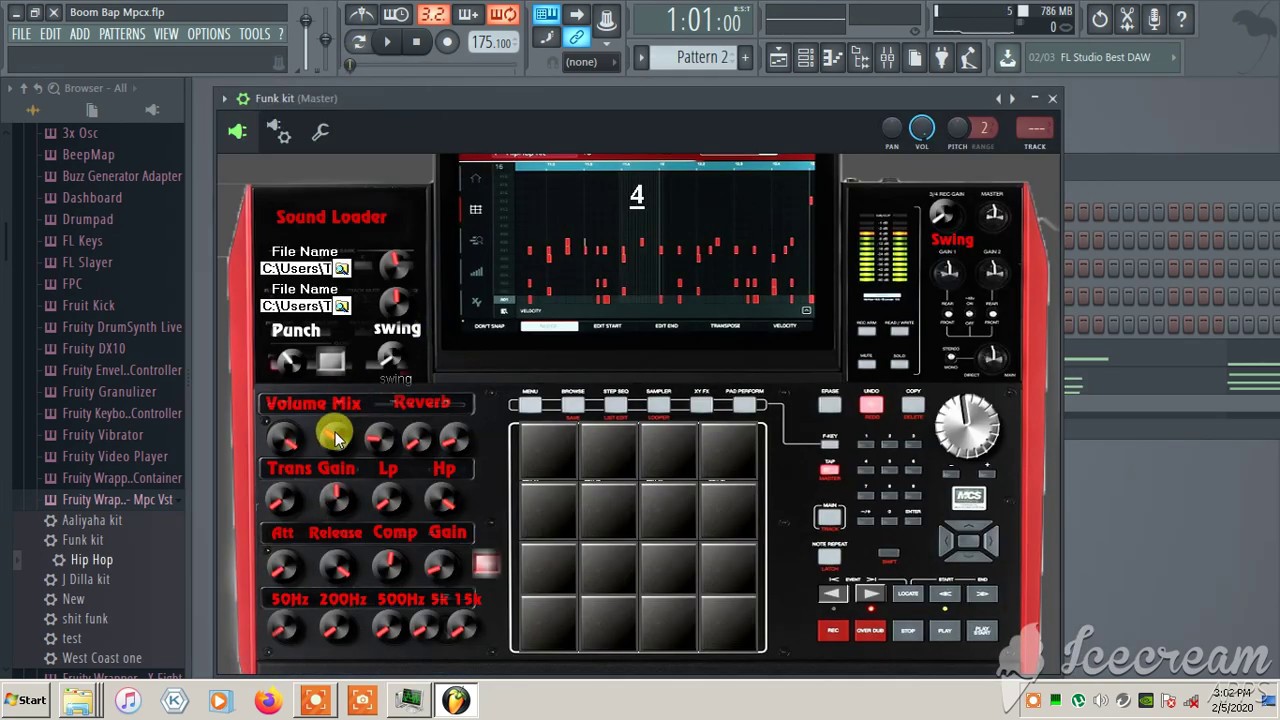This screenshot has width=1280, height=720.
Task: Open the Windows Start button
Action: (26, 700)
